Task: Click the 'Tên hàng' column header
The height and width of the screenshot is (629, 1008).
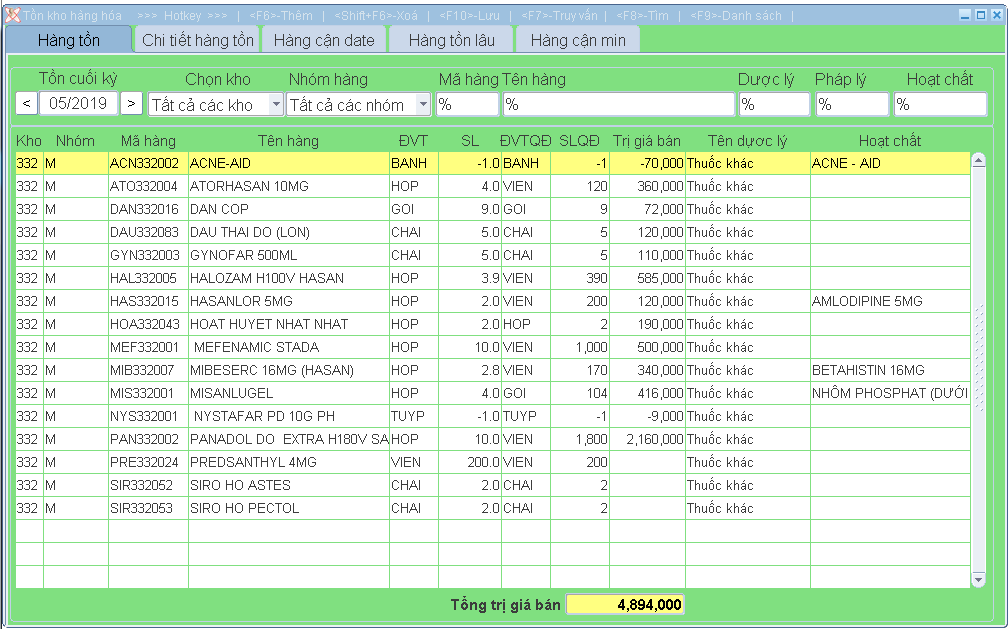Action: tap(288, 141)
